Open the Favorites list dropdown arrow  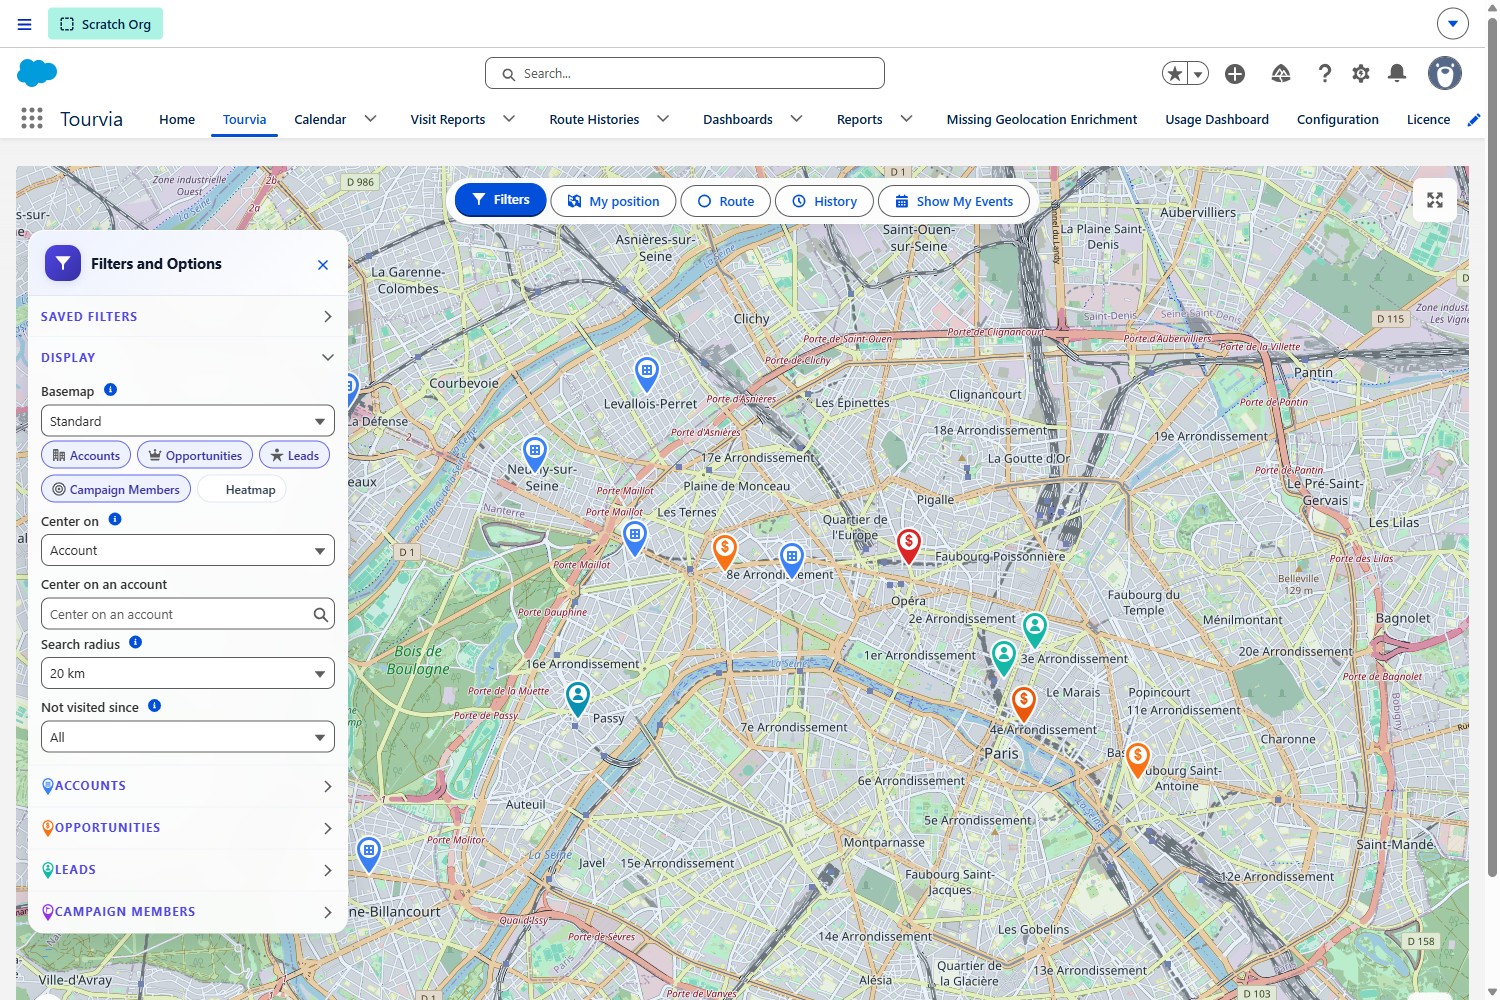coord(1198,73)
